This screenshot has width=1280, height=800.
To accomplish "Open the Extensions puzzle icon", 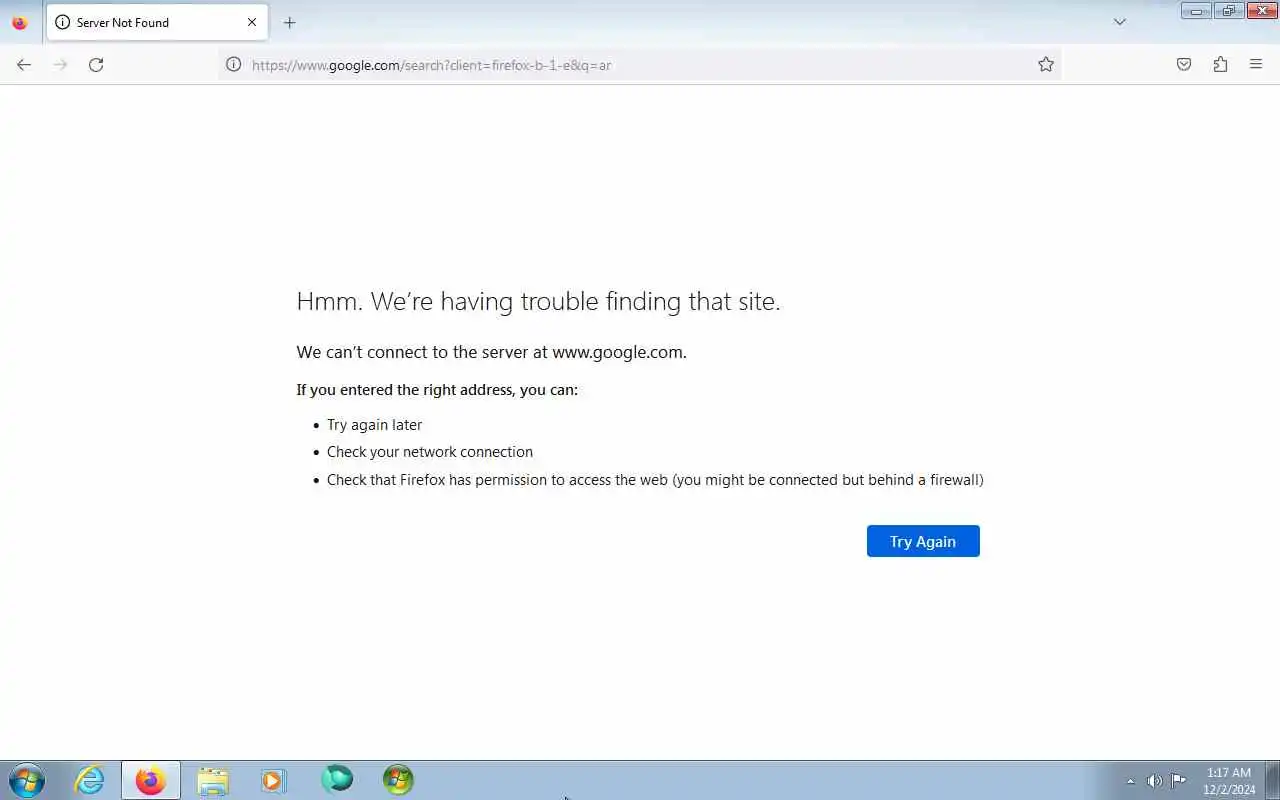I will pyautogui.click(x=1220, y=64).
